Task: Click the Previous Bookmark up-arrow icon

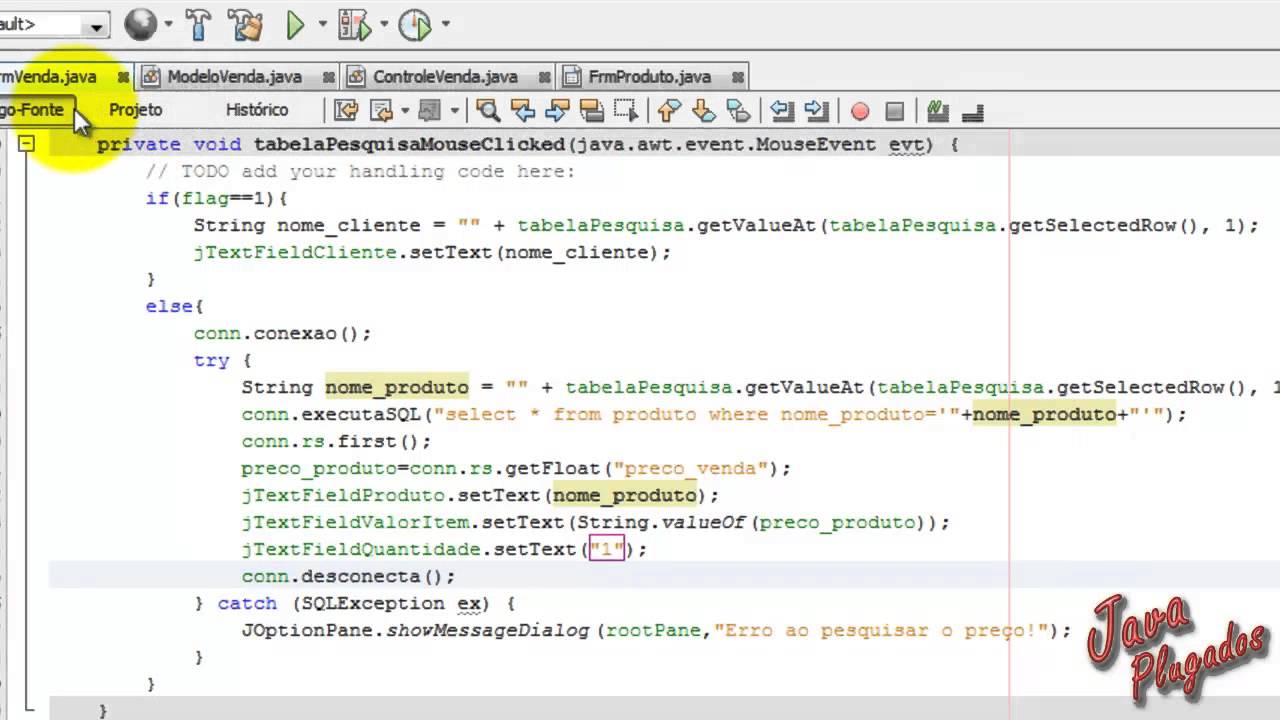Action: 669,110
